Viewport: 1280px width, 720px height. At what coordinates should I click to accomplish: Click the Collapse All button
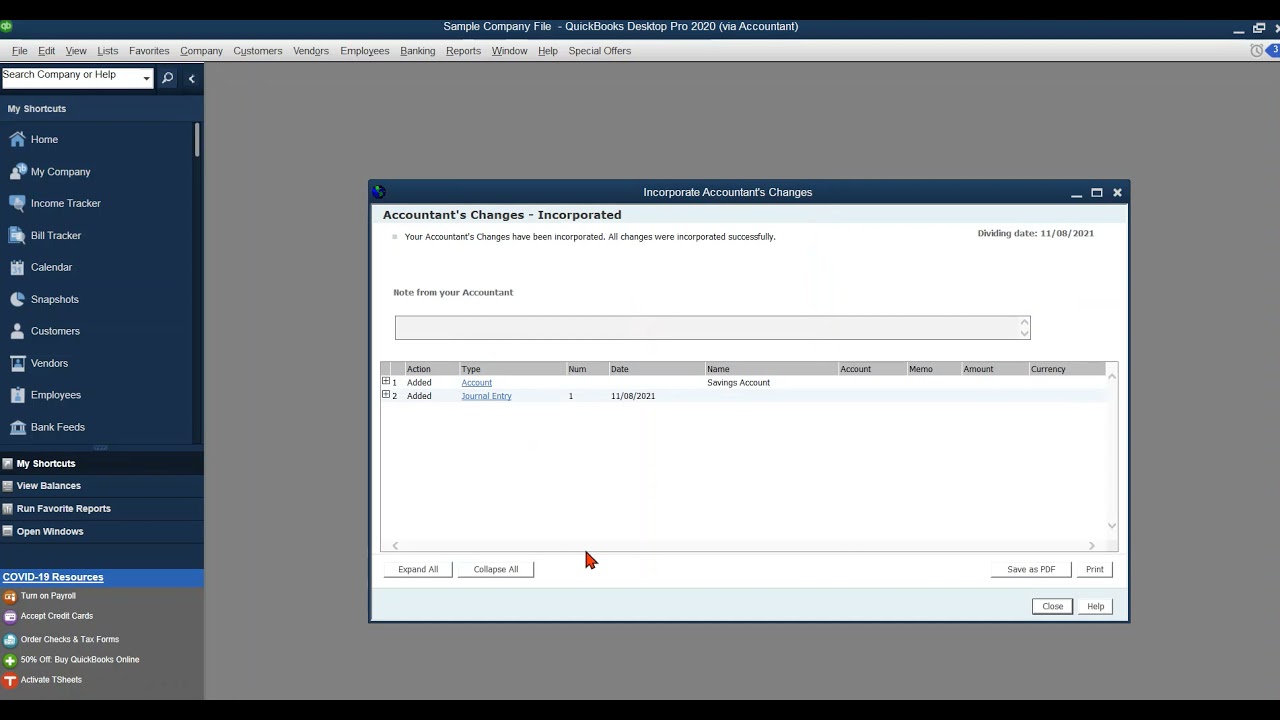496,569
